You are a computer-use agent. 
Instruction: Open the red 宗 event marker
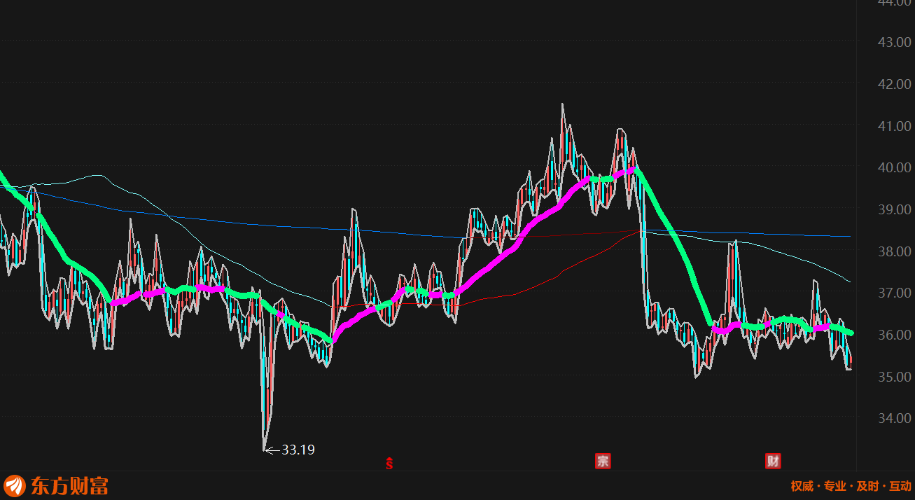click(602, 461)
